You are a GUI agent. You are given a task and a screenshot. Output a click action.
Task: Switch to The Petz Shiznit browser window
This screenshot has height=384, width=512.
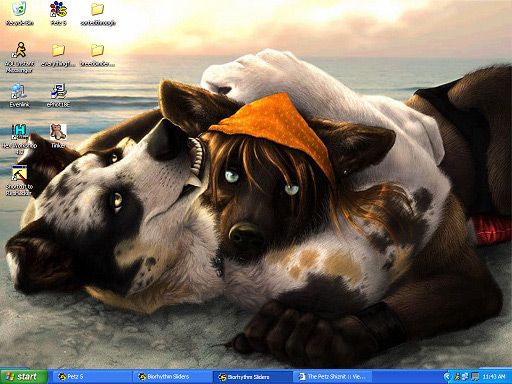pos(333,377)
